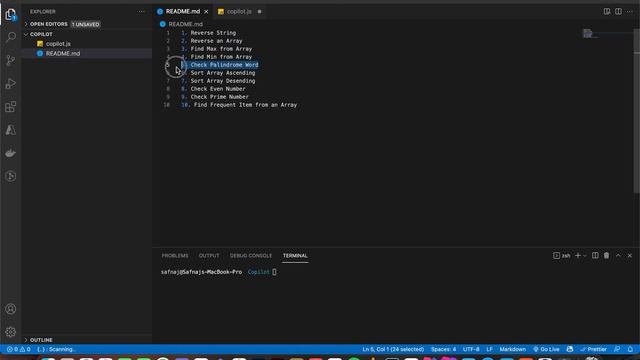Switch to the Debug Console tab

[x=251, y=256]
